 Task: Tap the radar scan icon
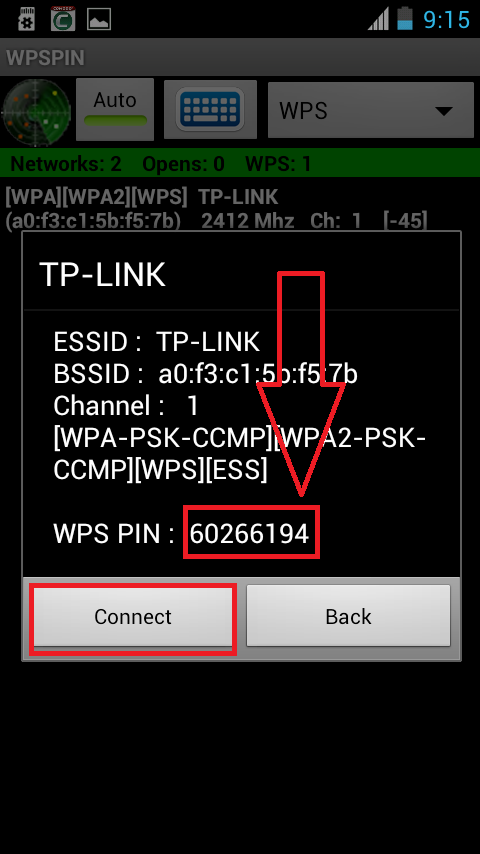[36, 113]
